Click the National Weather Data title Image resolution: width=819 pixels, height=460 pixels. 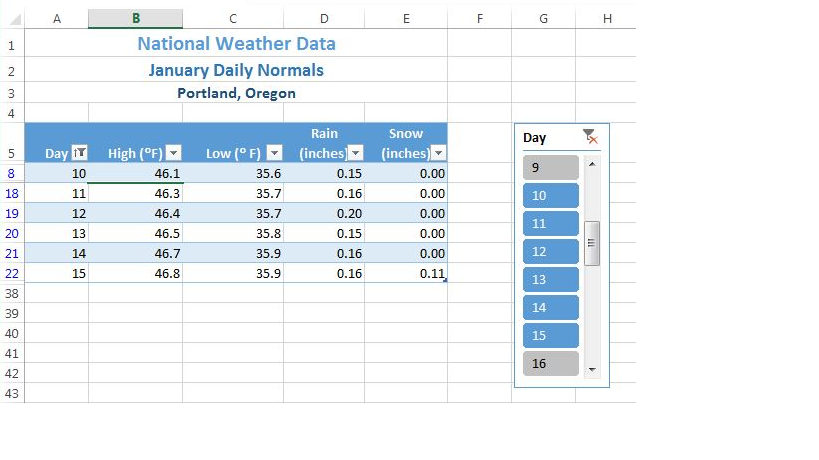[x=236, y=43]
